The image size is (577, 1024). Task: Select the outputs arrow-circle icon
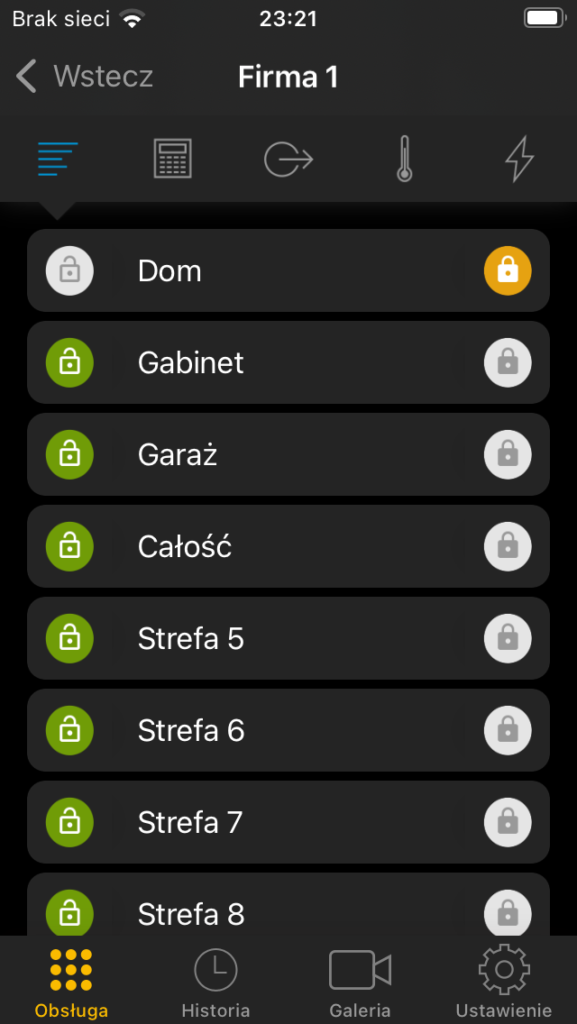(288, 159)
